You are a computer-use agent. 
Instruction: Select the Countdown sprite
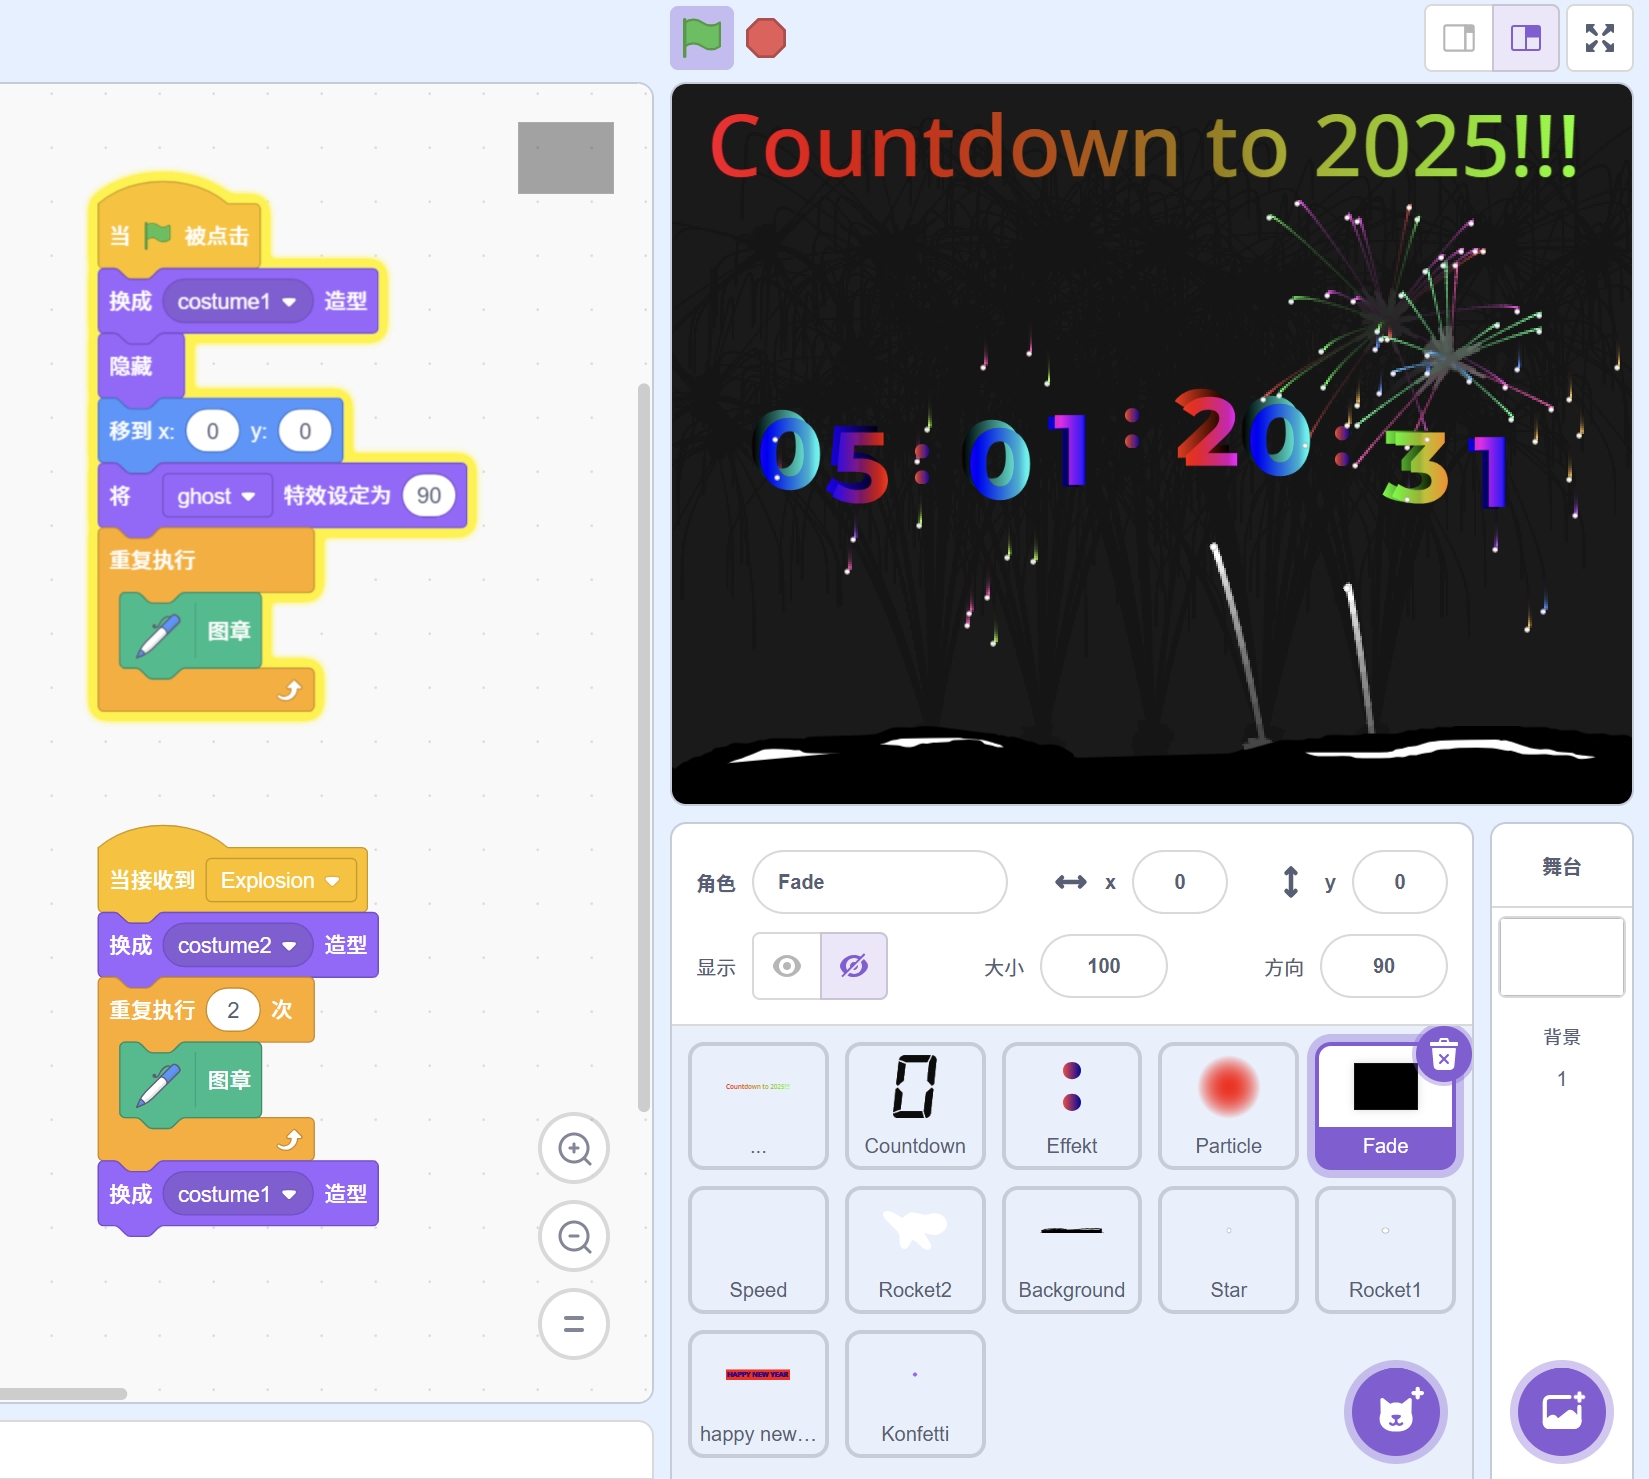pos(915,1105)
